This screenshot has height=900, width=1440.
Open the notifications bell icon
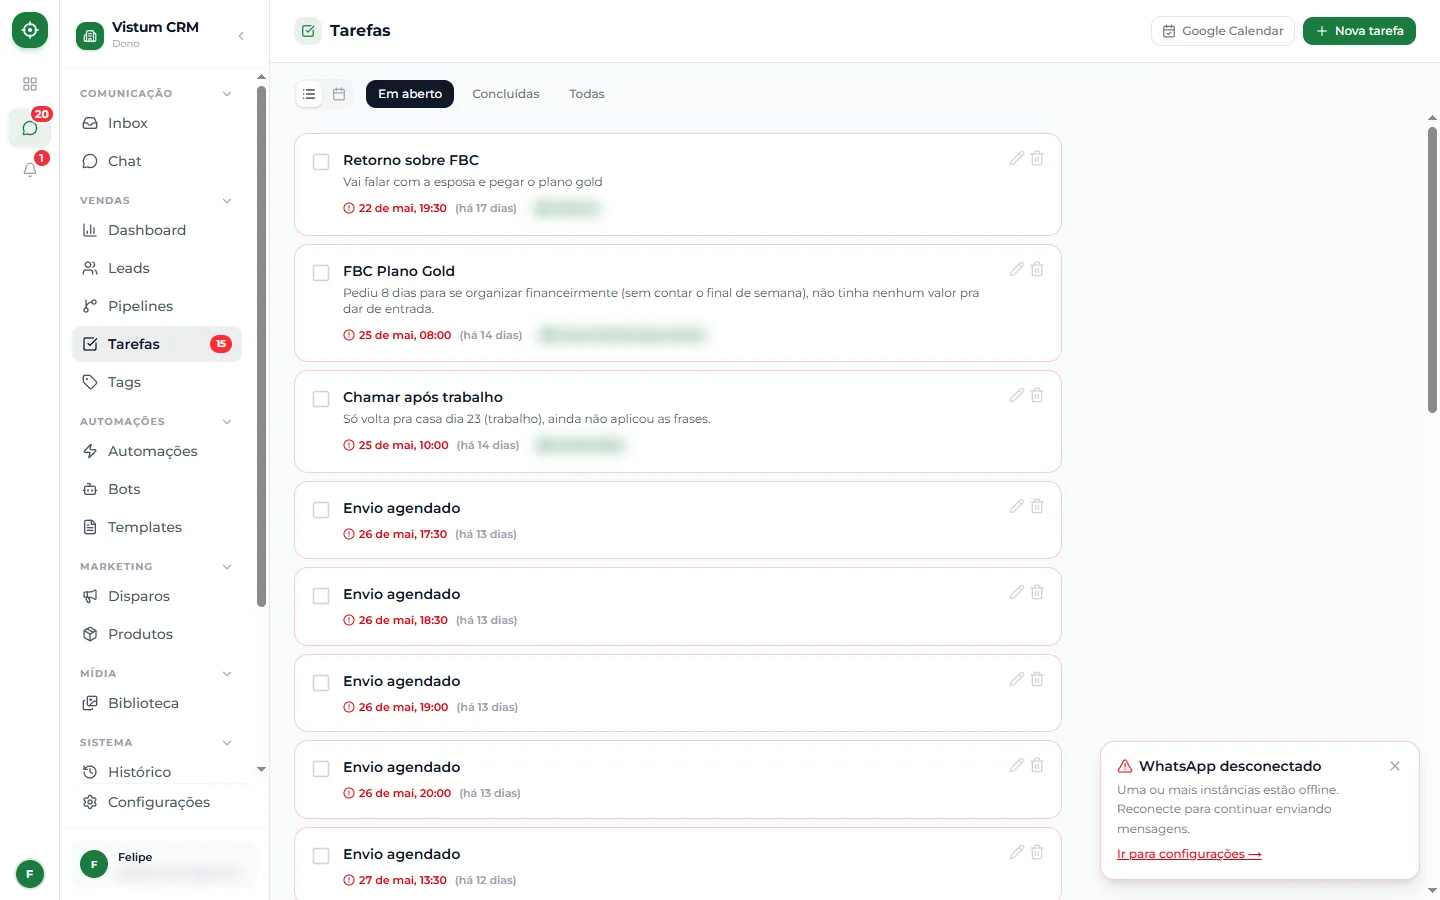[x=30, y=170]
